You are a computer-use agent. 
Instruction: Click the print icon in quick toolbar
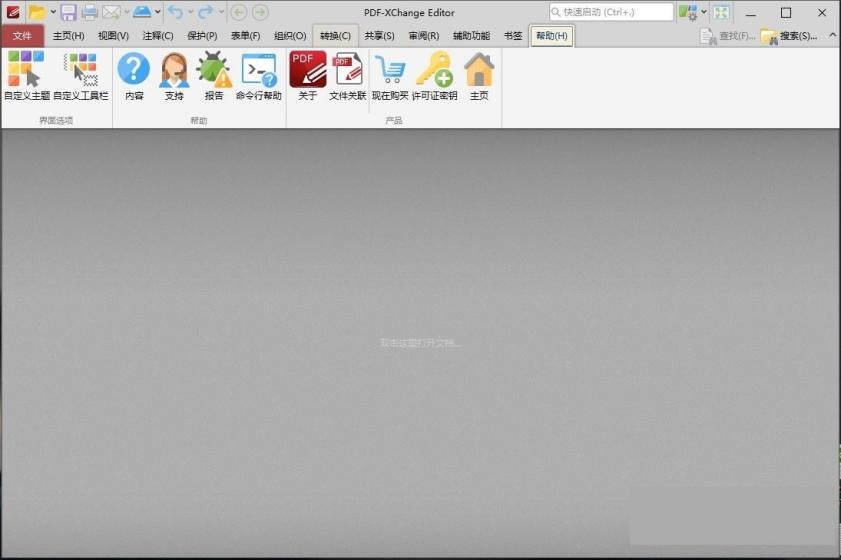[89, 12]
